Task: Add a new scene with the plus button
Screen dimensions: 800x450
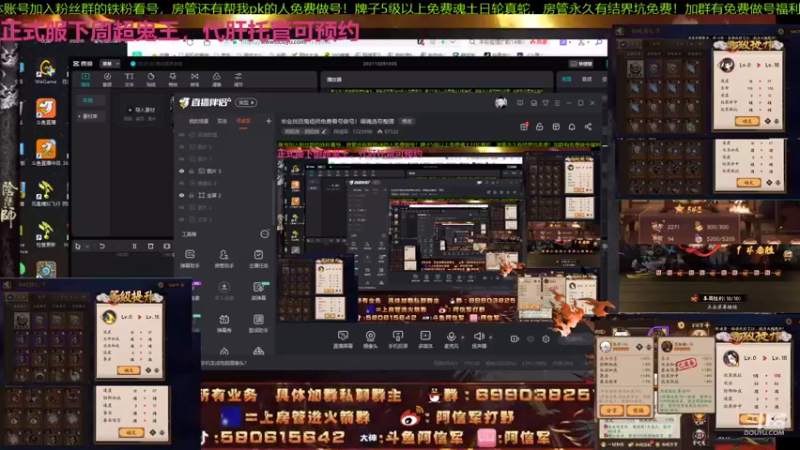Action: [x=268, y=121]
